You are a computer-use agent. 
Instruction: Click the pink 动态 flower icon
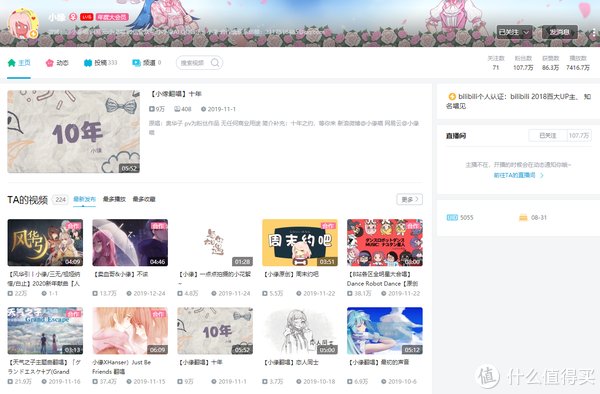tap(49, 63)
